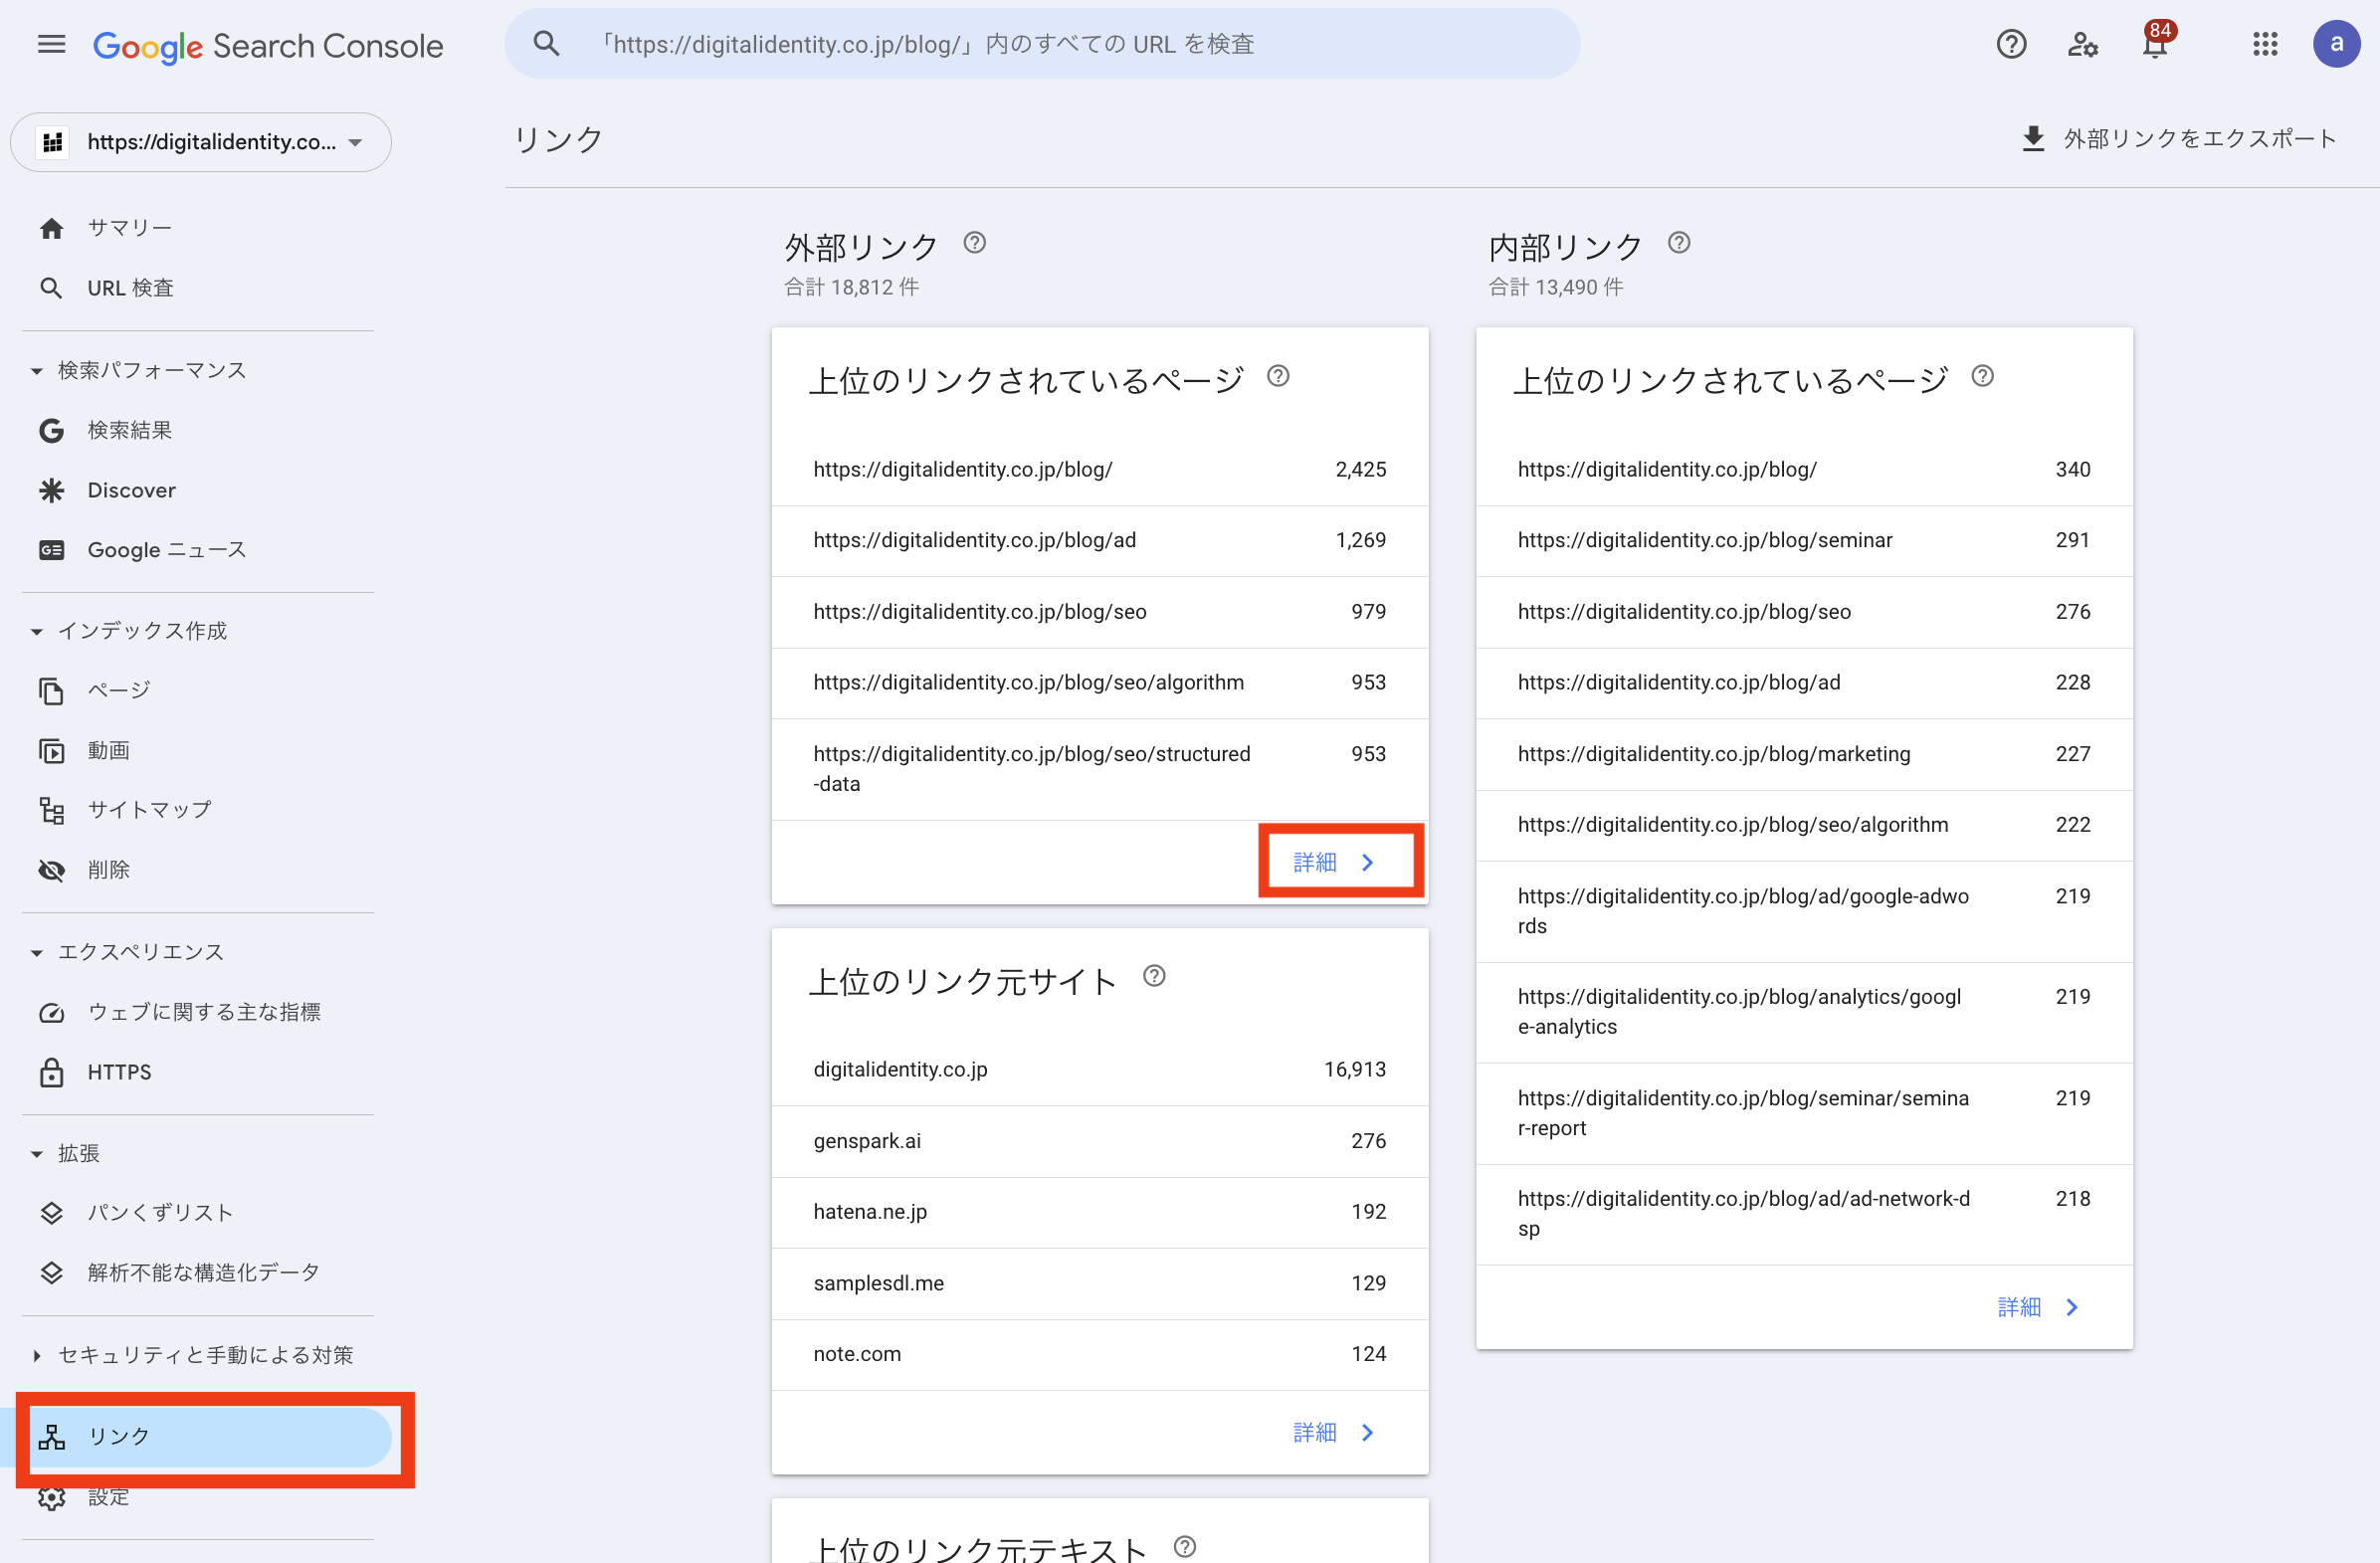Click the account avatar "a"
This screenshot has width=2380, height=1563.
tap(2335, 44)
